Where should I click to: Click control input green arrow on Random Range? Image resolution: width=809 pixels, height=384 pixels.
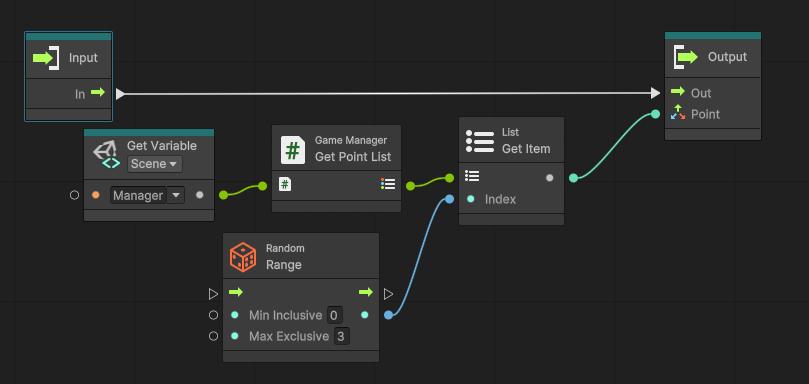(236, 293)
